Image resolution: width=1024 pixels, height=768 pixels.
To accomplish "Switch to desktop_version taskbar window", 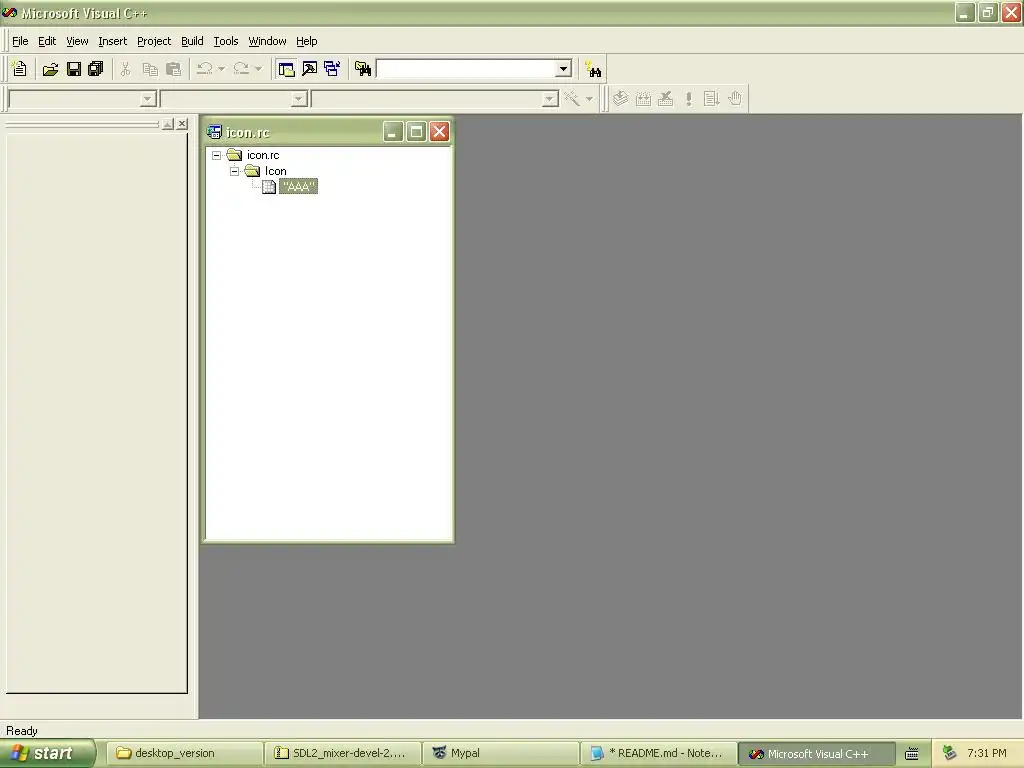I will coord(185,753).
